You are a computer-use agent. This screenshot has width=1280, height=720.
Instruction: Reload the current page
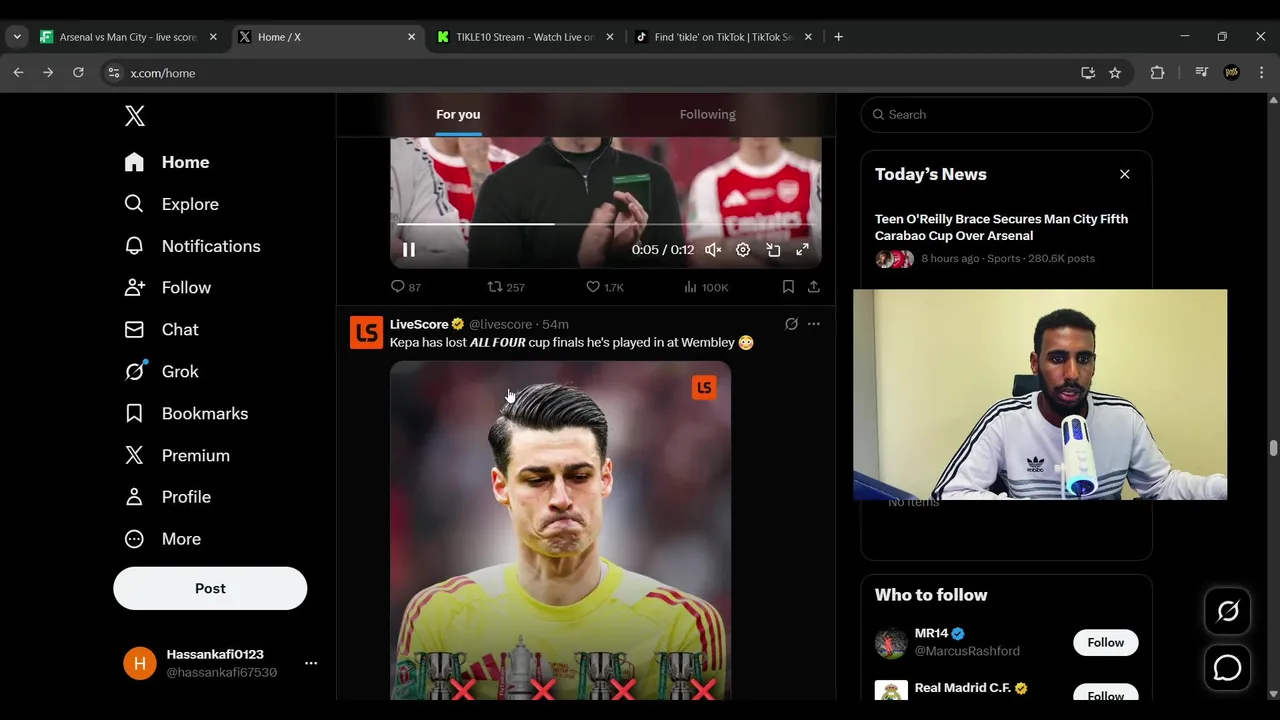[x=78, y=73]
